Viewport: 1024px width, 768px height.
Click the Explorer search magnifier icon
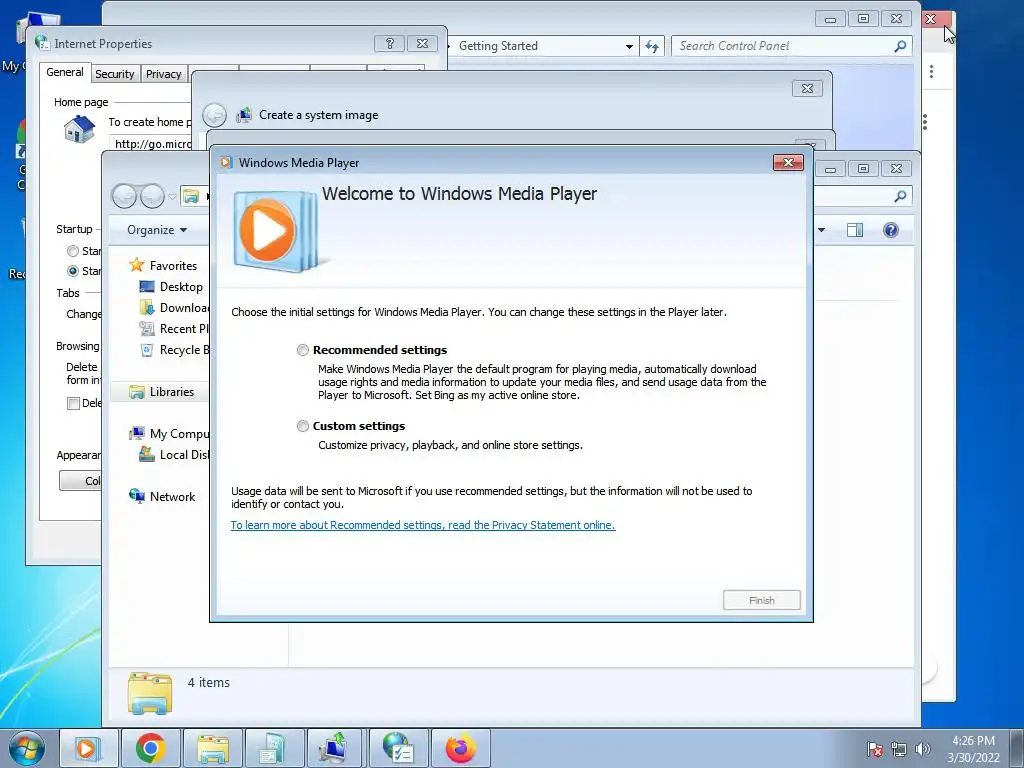(x=900, y=196)
